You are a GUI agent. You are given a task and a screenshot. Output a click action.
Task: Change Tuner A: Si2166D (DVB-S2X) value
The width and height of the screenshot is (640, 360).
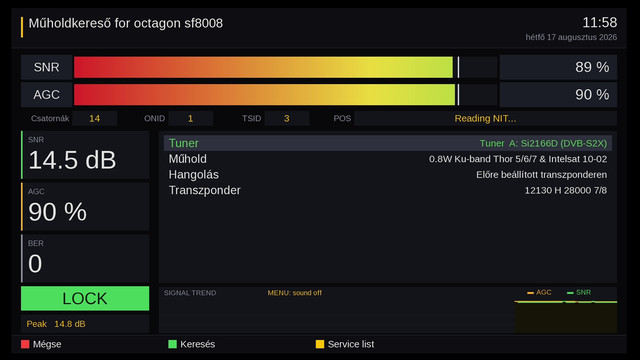[x=543, y=143]
